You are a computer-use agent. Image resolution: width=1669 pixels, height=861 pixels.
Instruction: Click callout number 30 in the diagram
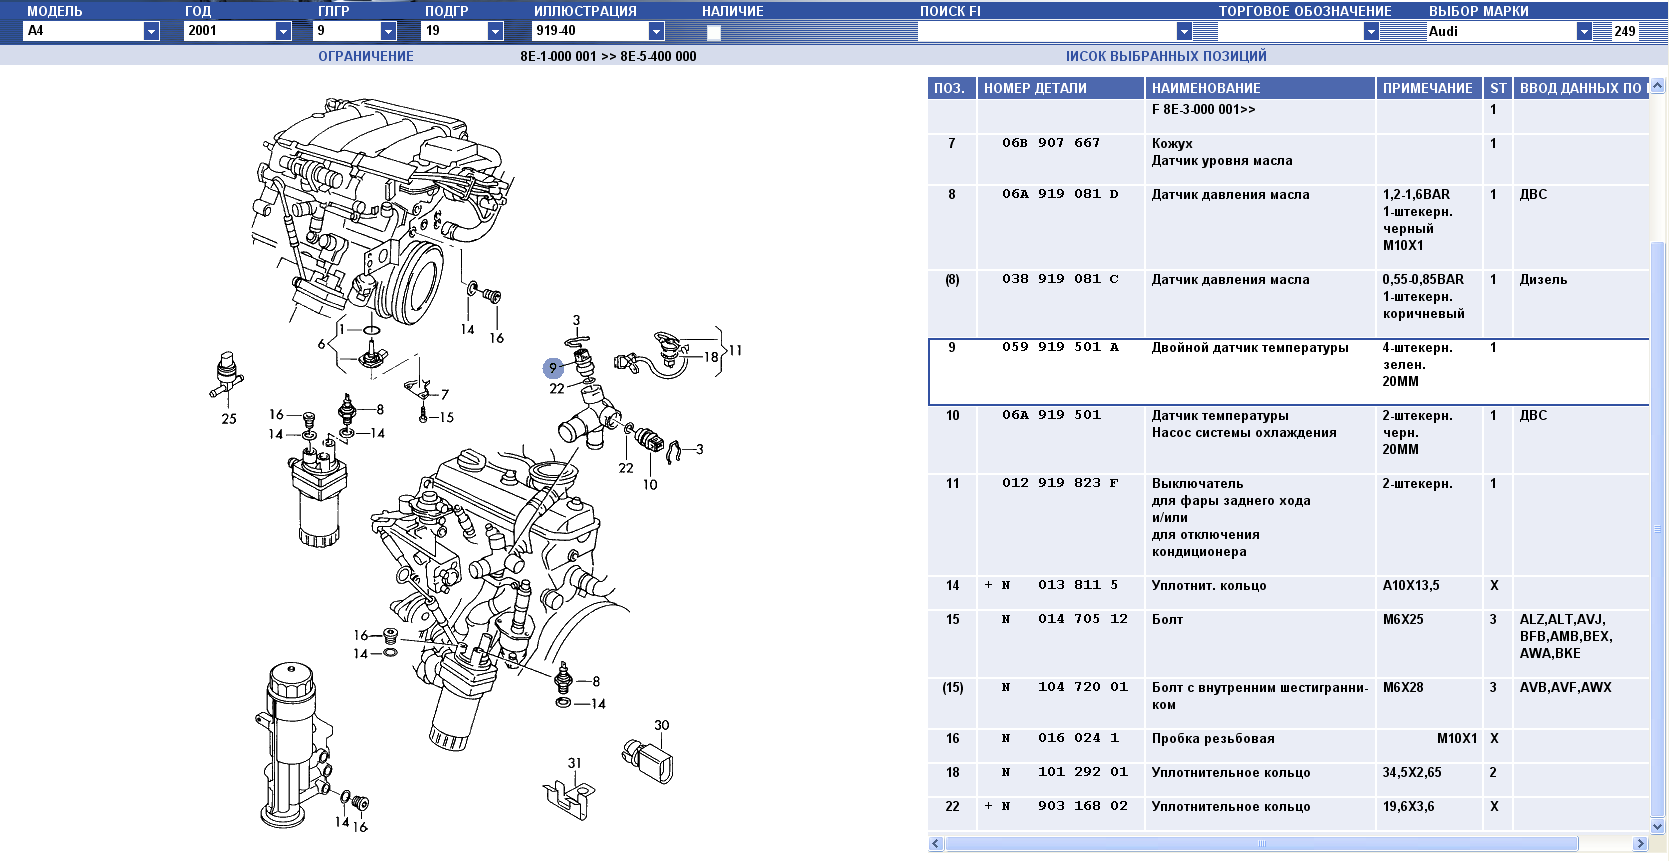tap(662, 725)
